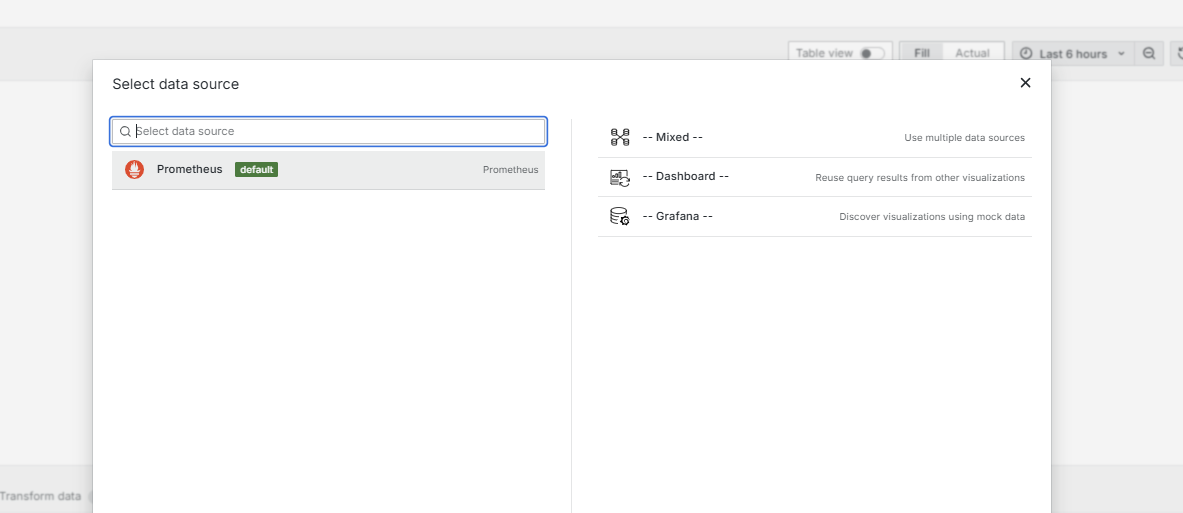Click the green default badge
This screenshot has width=1183, height=513.
(256, 170)
